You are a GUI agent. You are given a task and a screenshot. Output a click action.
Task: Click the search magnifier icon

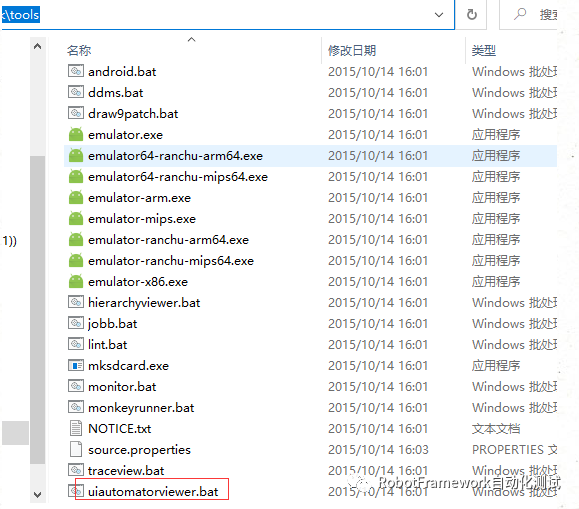[x=520, y=14]
